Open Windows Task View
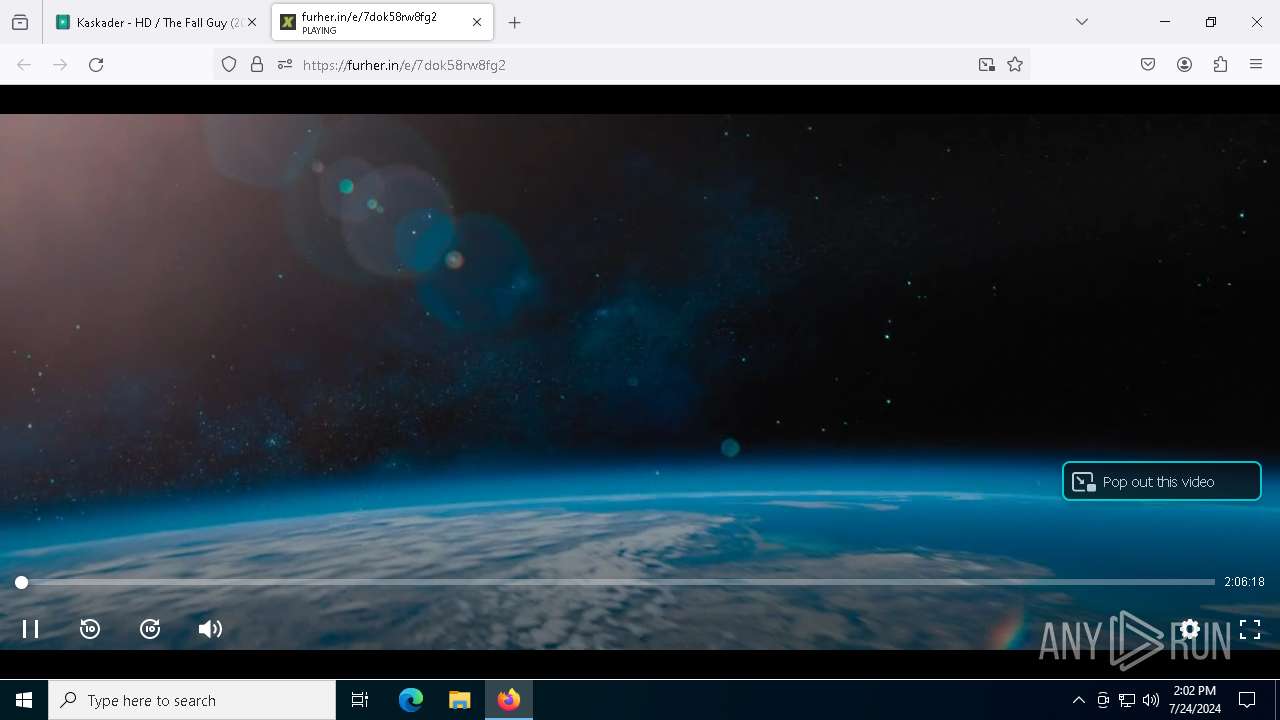Viewport: 1280px width, 720px height. coord(360,700)
